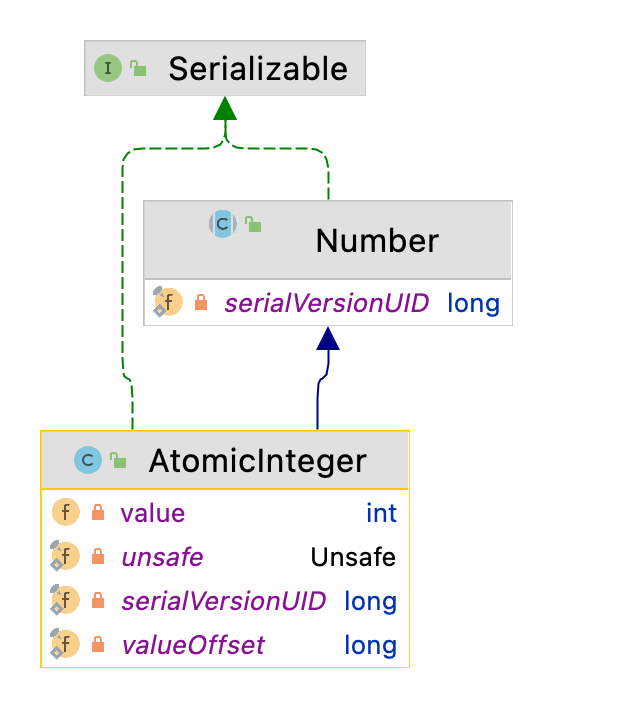Select the value field row
Viewport: 640px width, 708px height.
[x=225, y=512]
